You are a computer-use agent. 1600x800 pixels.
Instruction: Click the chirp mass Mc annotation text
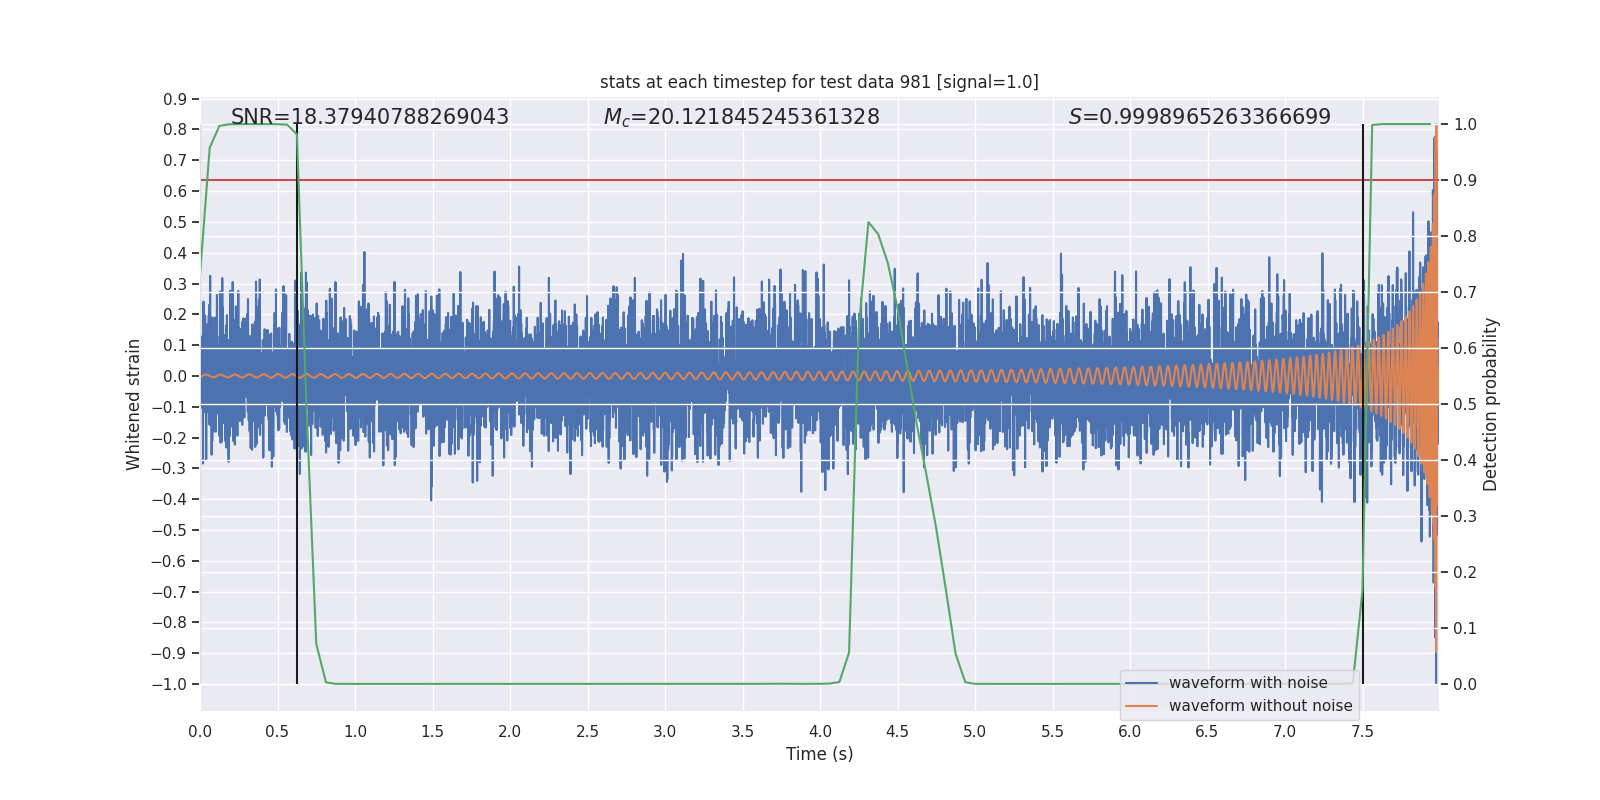coord(741,117)
